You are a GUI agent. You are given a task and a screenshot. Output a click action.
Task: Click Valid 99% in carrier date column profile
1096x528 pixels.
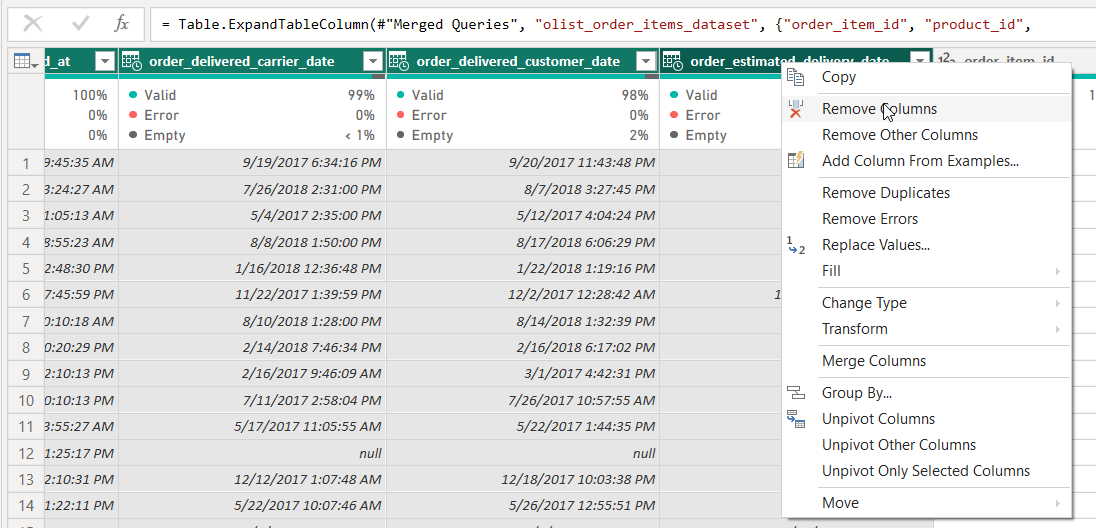click(x=252, y=95)
